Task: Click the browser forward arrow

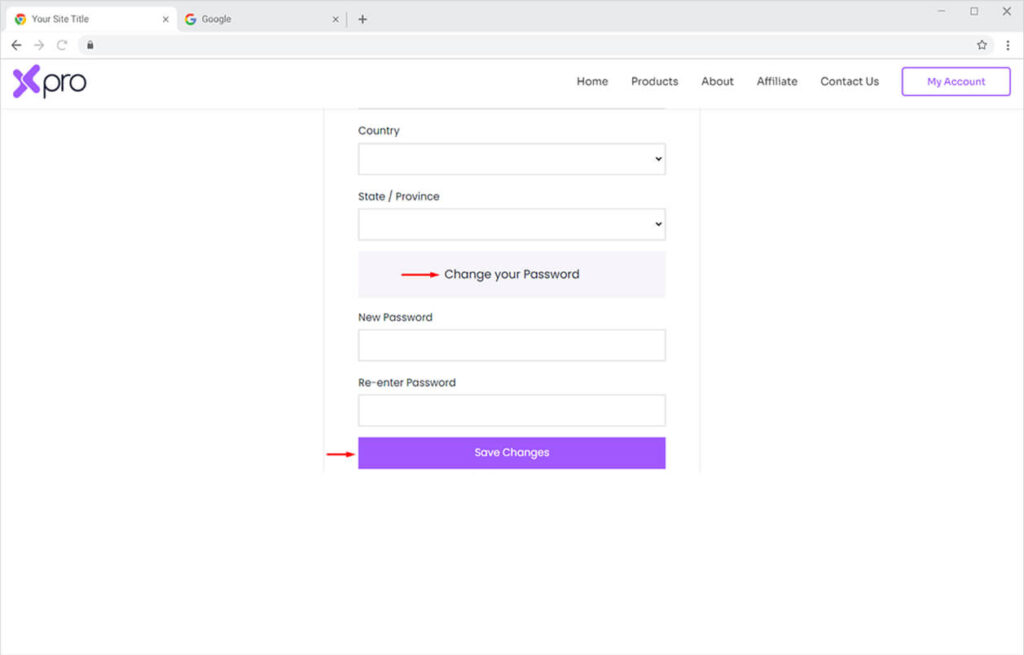Action: tap(39, 45)
